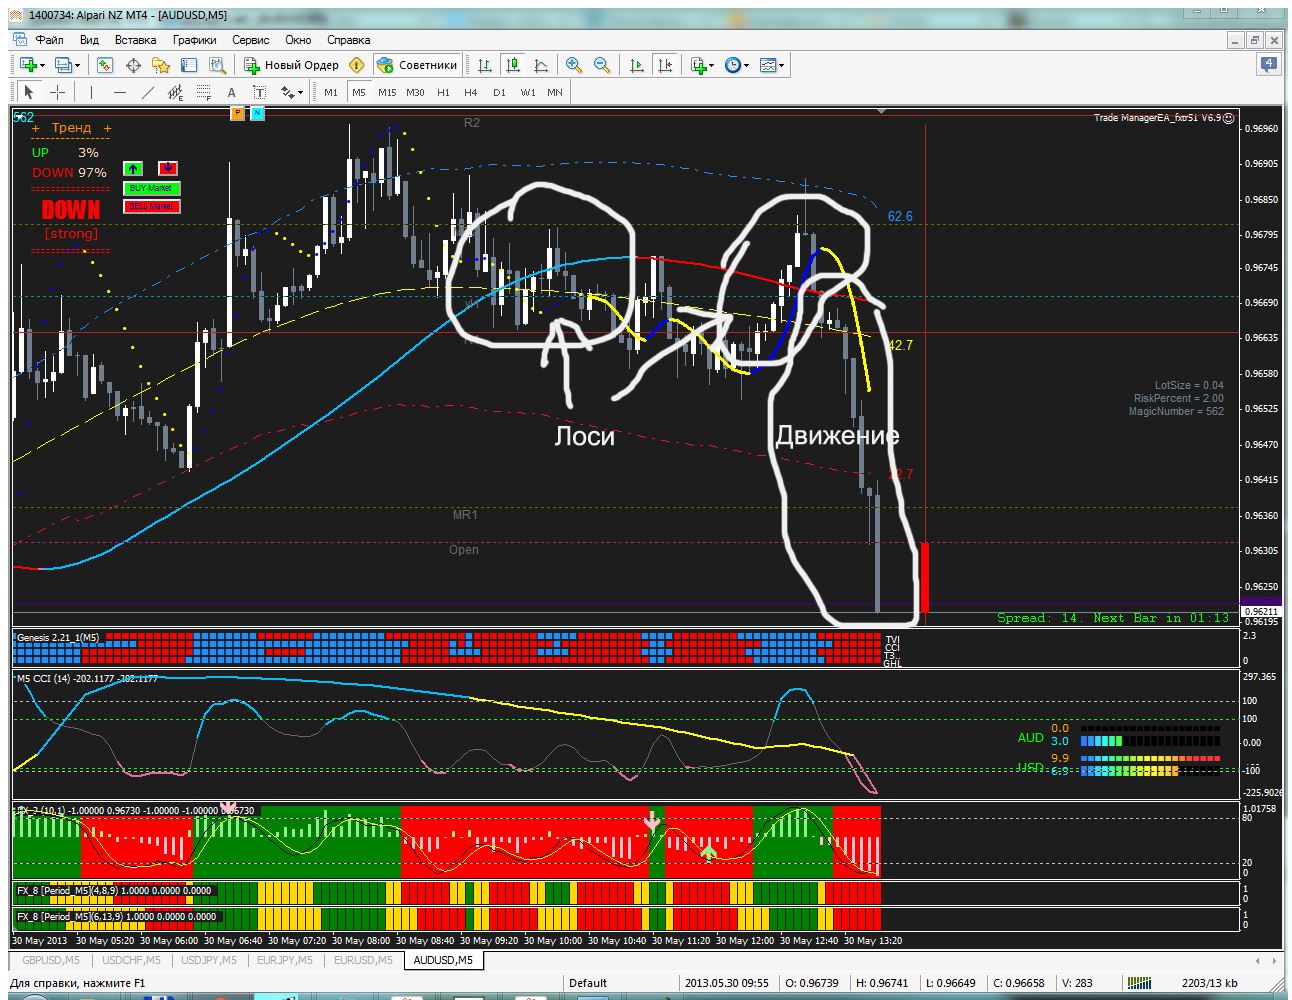Zoom out on the chart
The image size is (1292, 1000).
point(602,65)
